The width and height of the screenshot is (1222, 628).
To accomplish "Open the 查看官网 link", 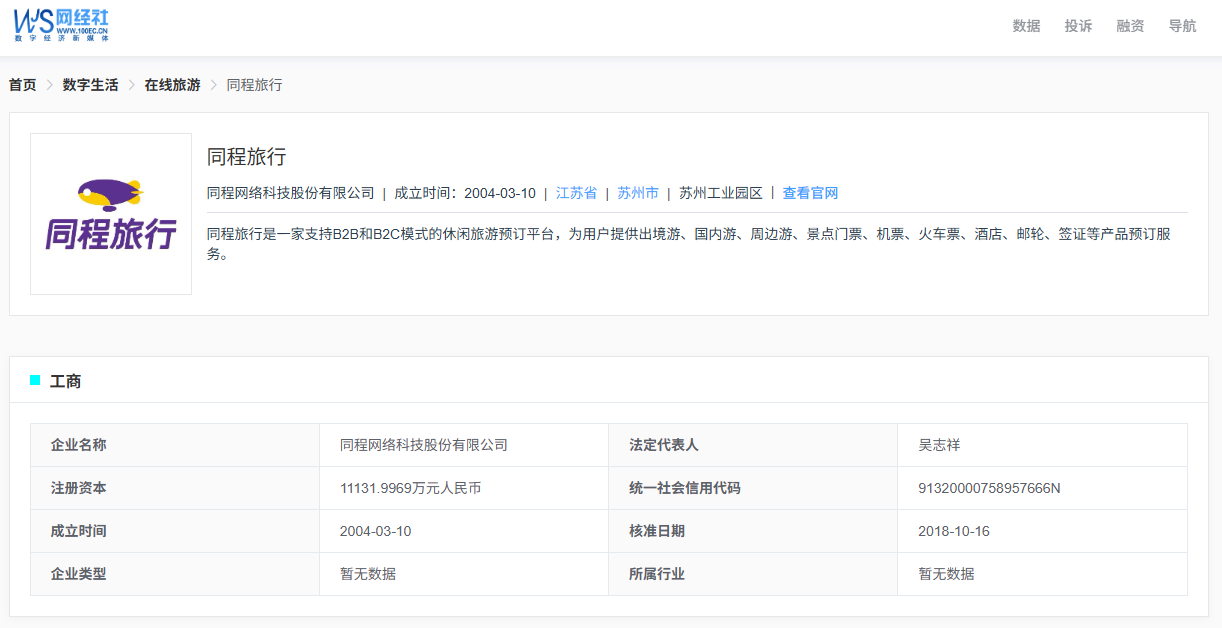I will pyautogui.click(x=810, y=193).
